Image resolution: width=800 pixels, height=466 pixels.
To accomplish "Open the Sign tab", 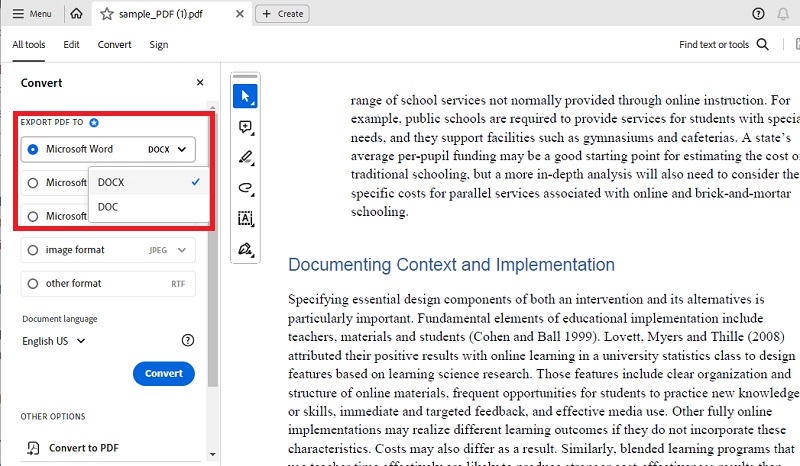I will point(159,44).
